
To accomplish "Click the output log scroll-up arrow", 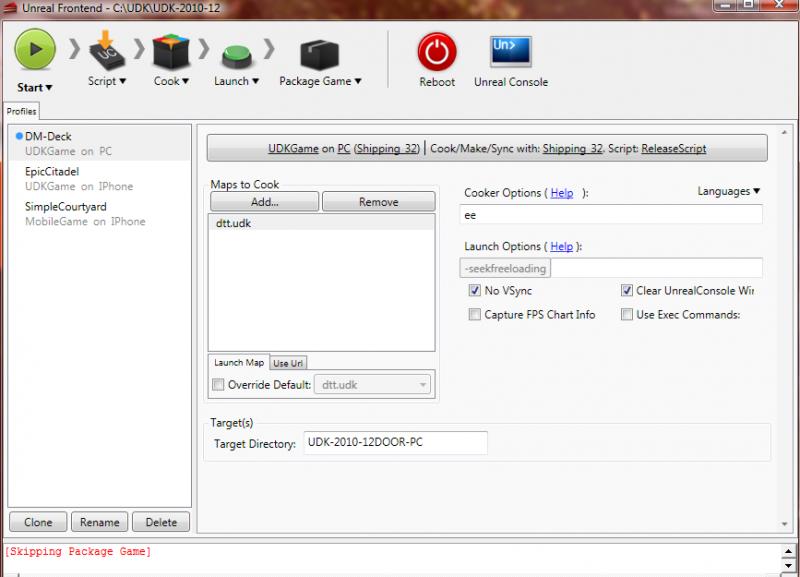I will click(x=788, y=551).
